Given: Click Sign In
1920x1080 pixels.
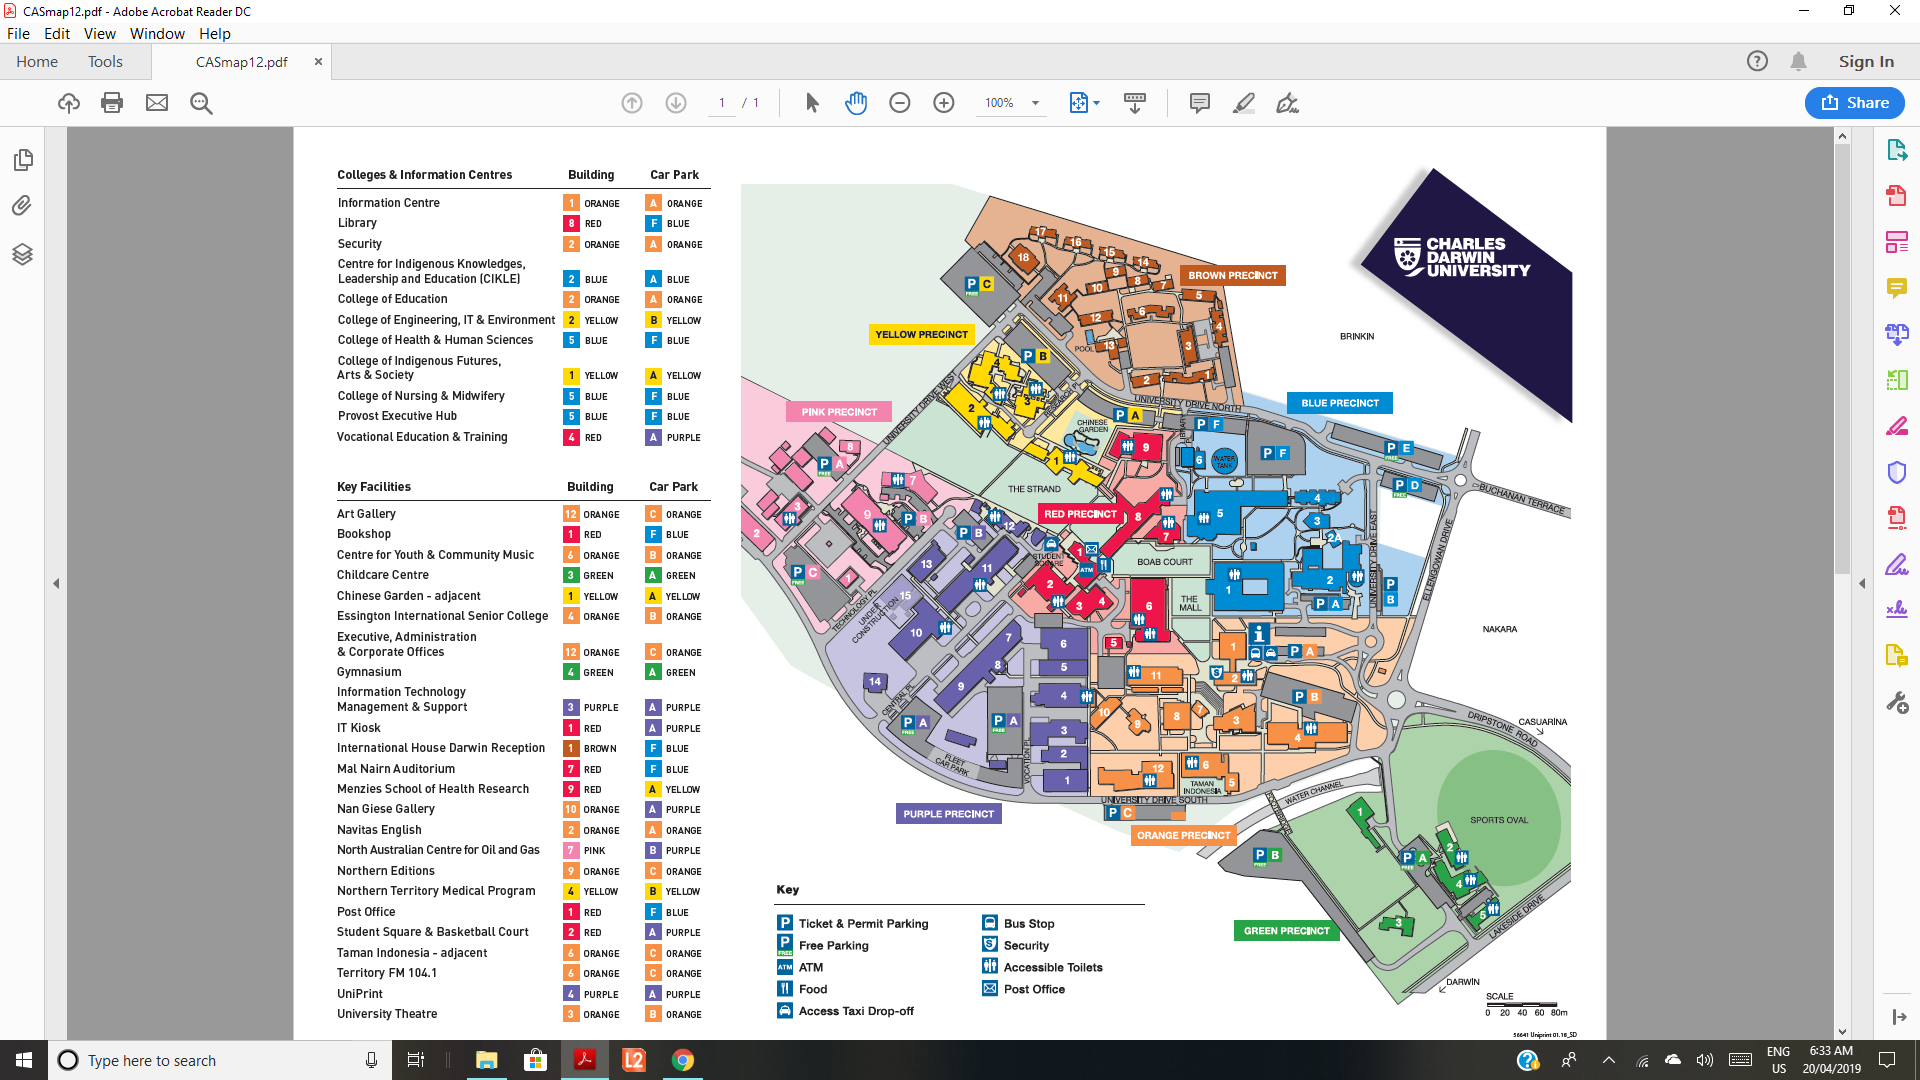Looking at the screenshot, I should tap(1866, 62).
